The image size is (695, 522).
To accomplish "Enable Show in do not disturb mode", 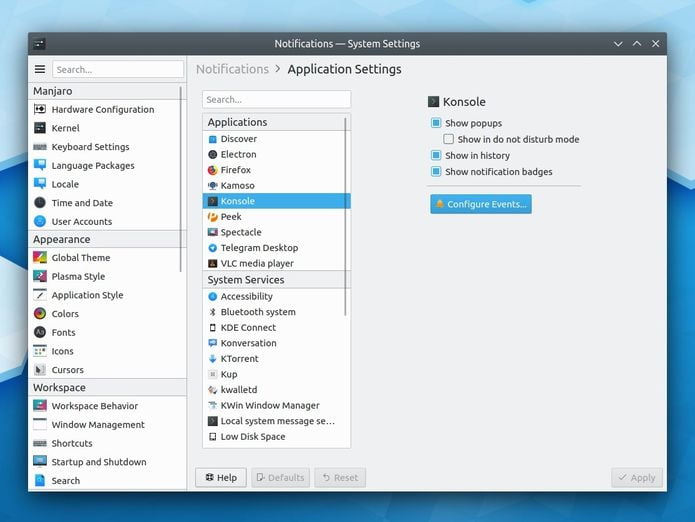I will pyautogui.click(x=449, y=139).
